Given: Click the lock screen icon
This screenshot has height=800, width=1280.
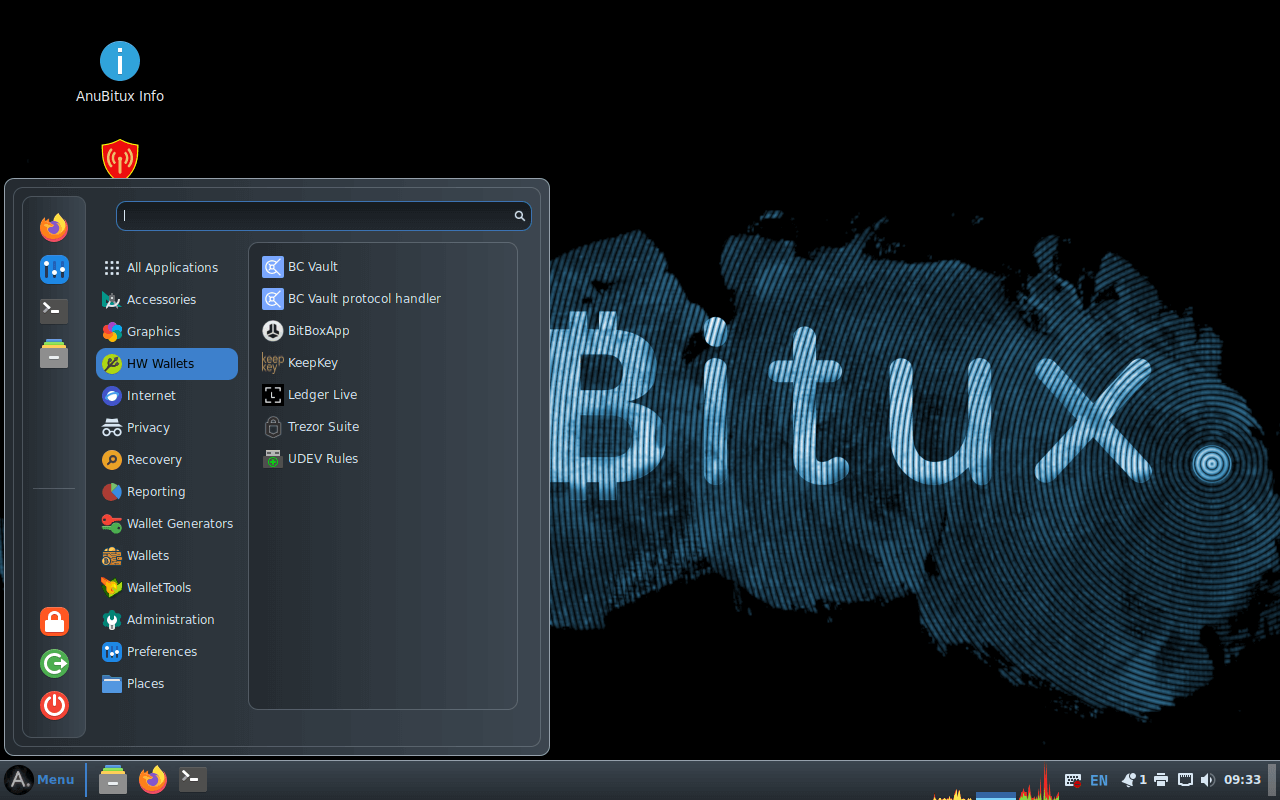Looking at the screenshot, I should pos(54,621).
